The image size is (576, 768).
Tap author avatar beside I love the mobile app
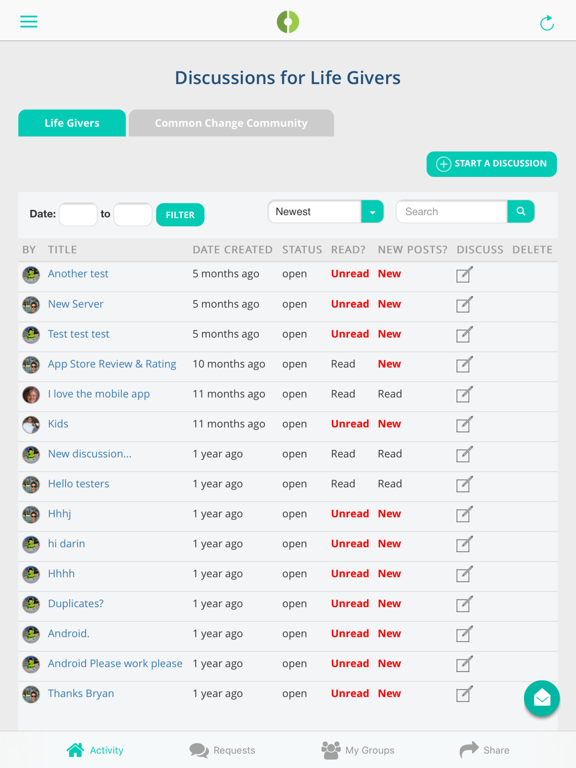point(31,394)
